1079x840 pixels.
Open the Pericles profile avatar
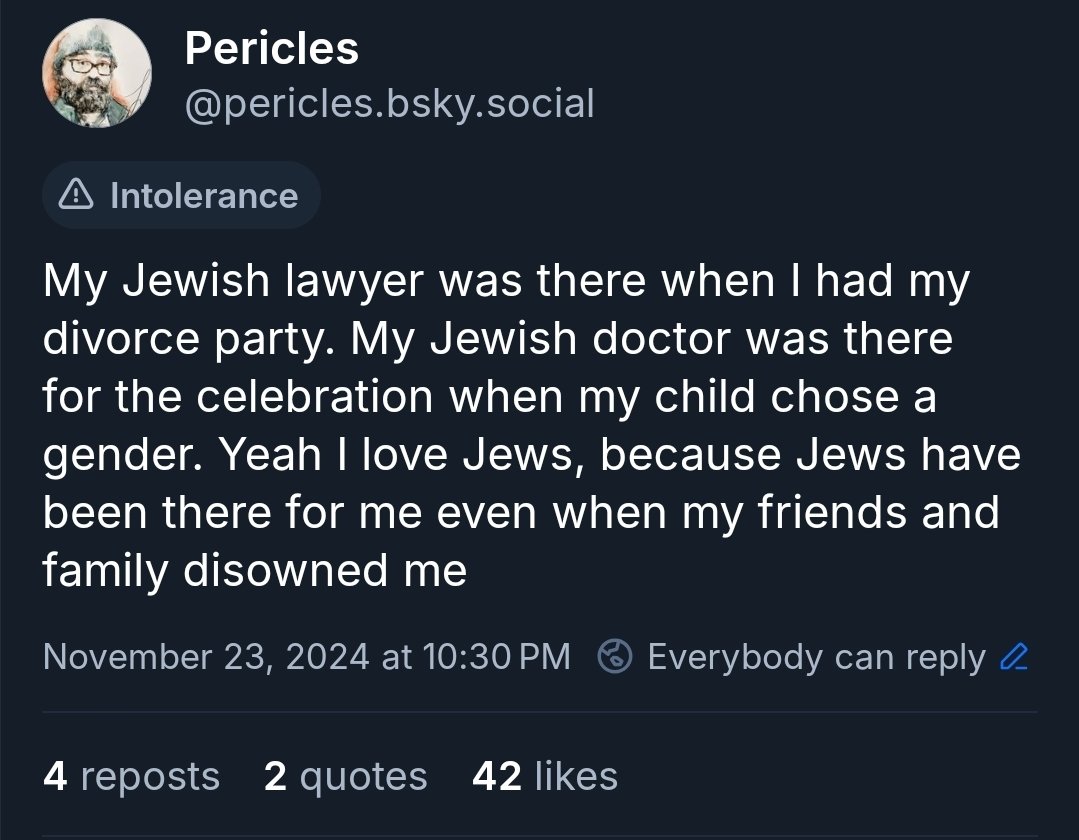(96, 74)
